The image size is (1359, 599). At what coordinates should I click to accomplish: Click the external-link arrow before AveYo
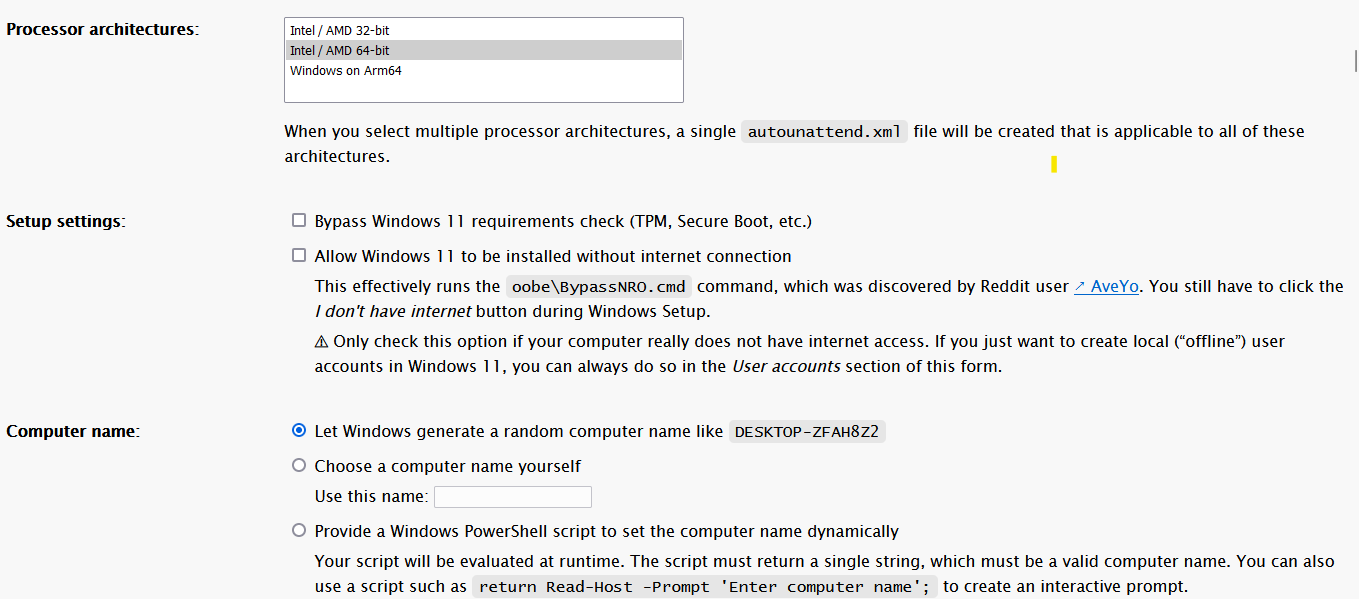coord(1080,286)
